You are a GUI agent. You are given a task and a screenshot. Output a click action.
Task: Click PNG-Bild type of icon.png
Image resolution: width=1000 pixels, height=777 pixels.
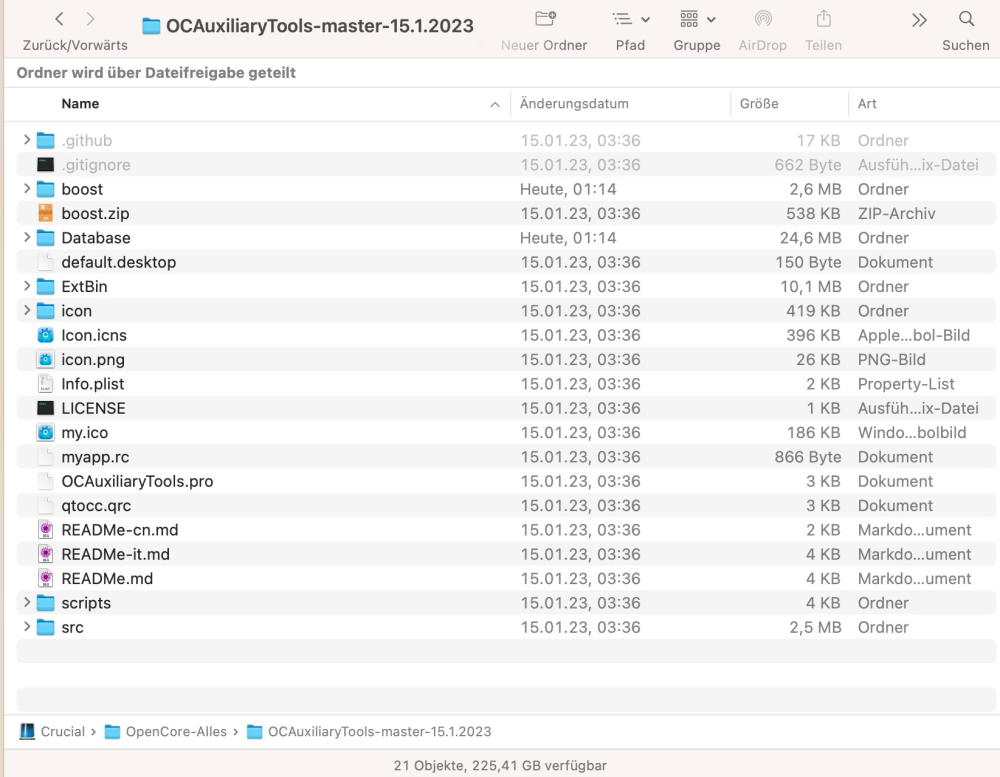(891, 360)
